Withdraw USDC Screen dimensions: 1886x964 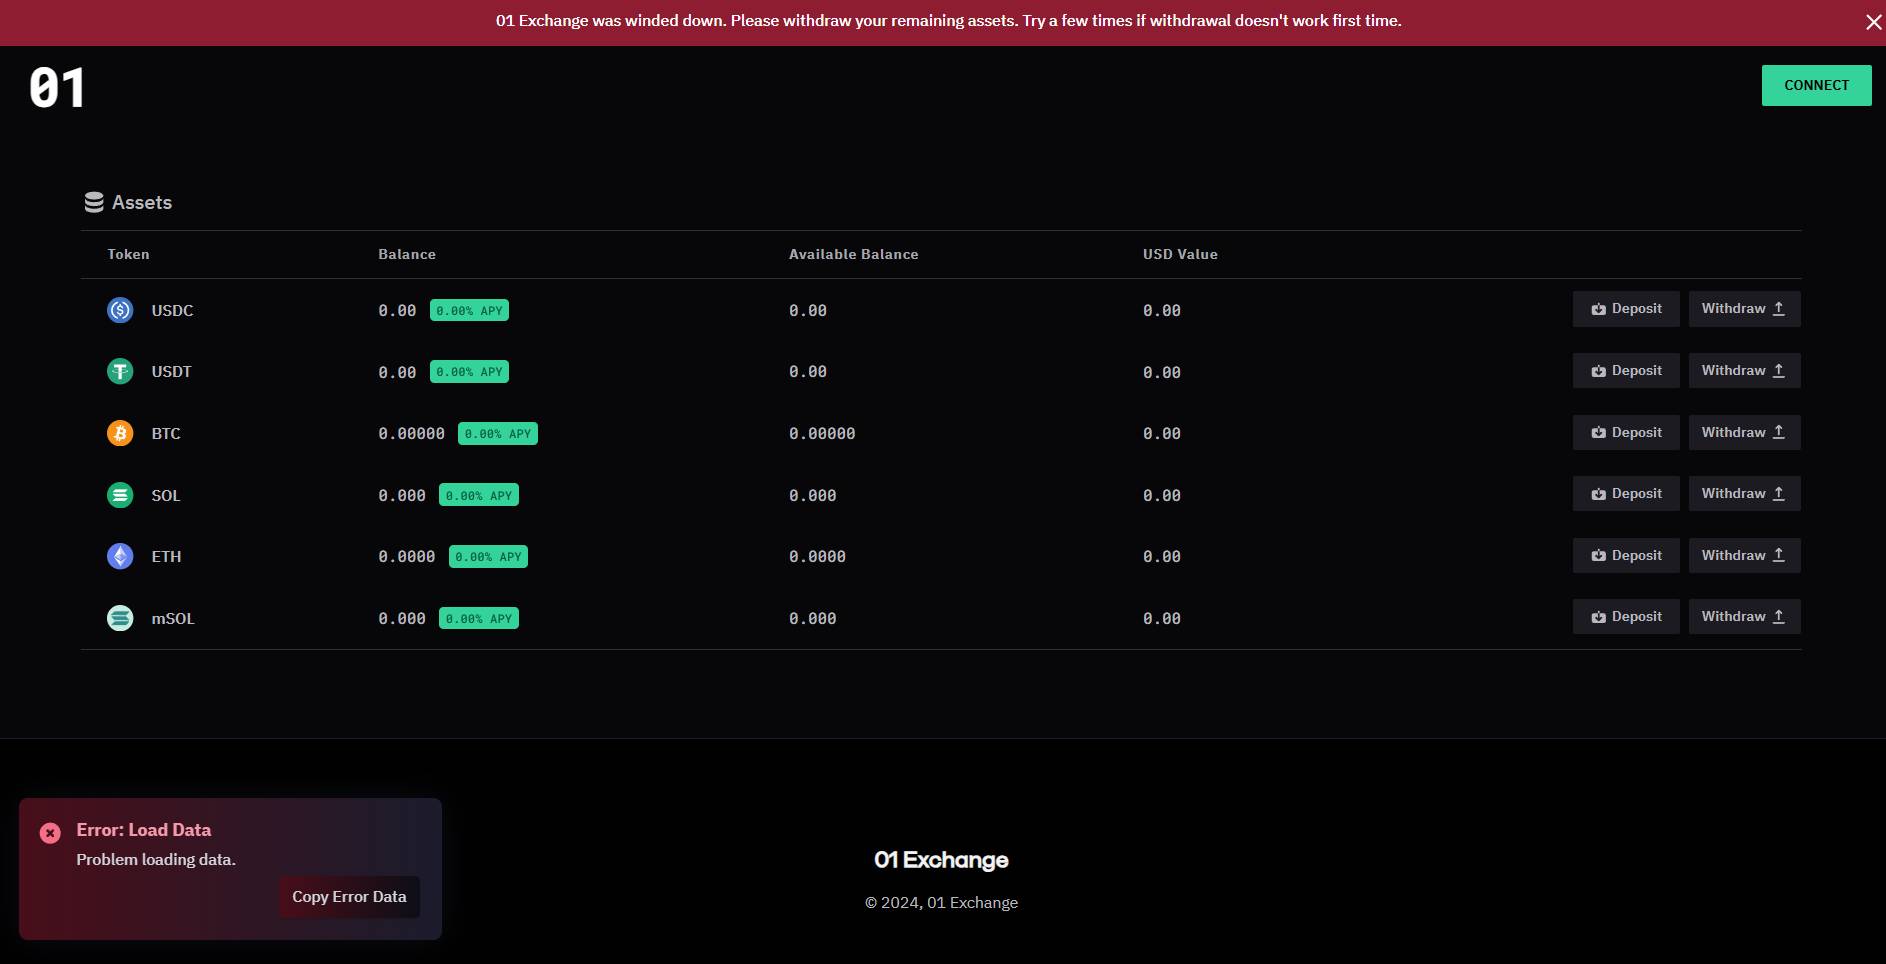(x=1744, y=309)
